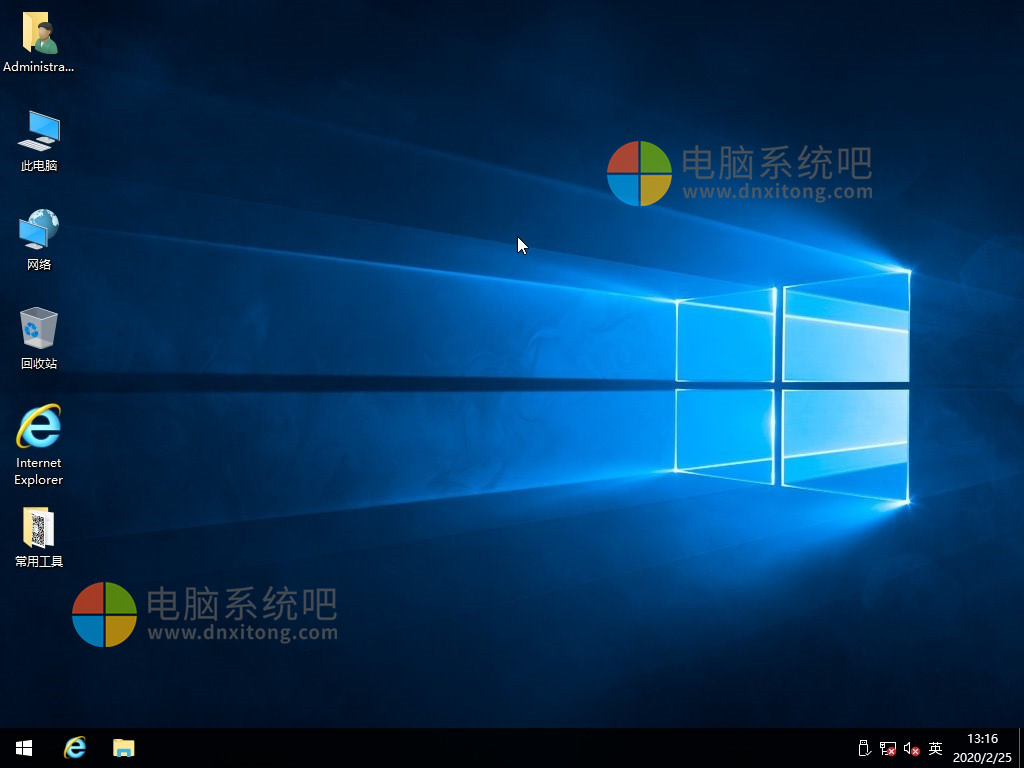Unmute sound via the muted speaker tray icon

coord(911,749)
